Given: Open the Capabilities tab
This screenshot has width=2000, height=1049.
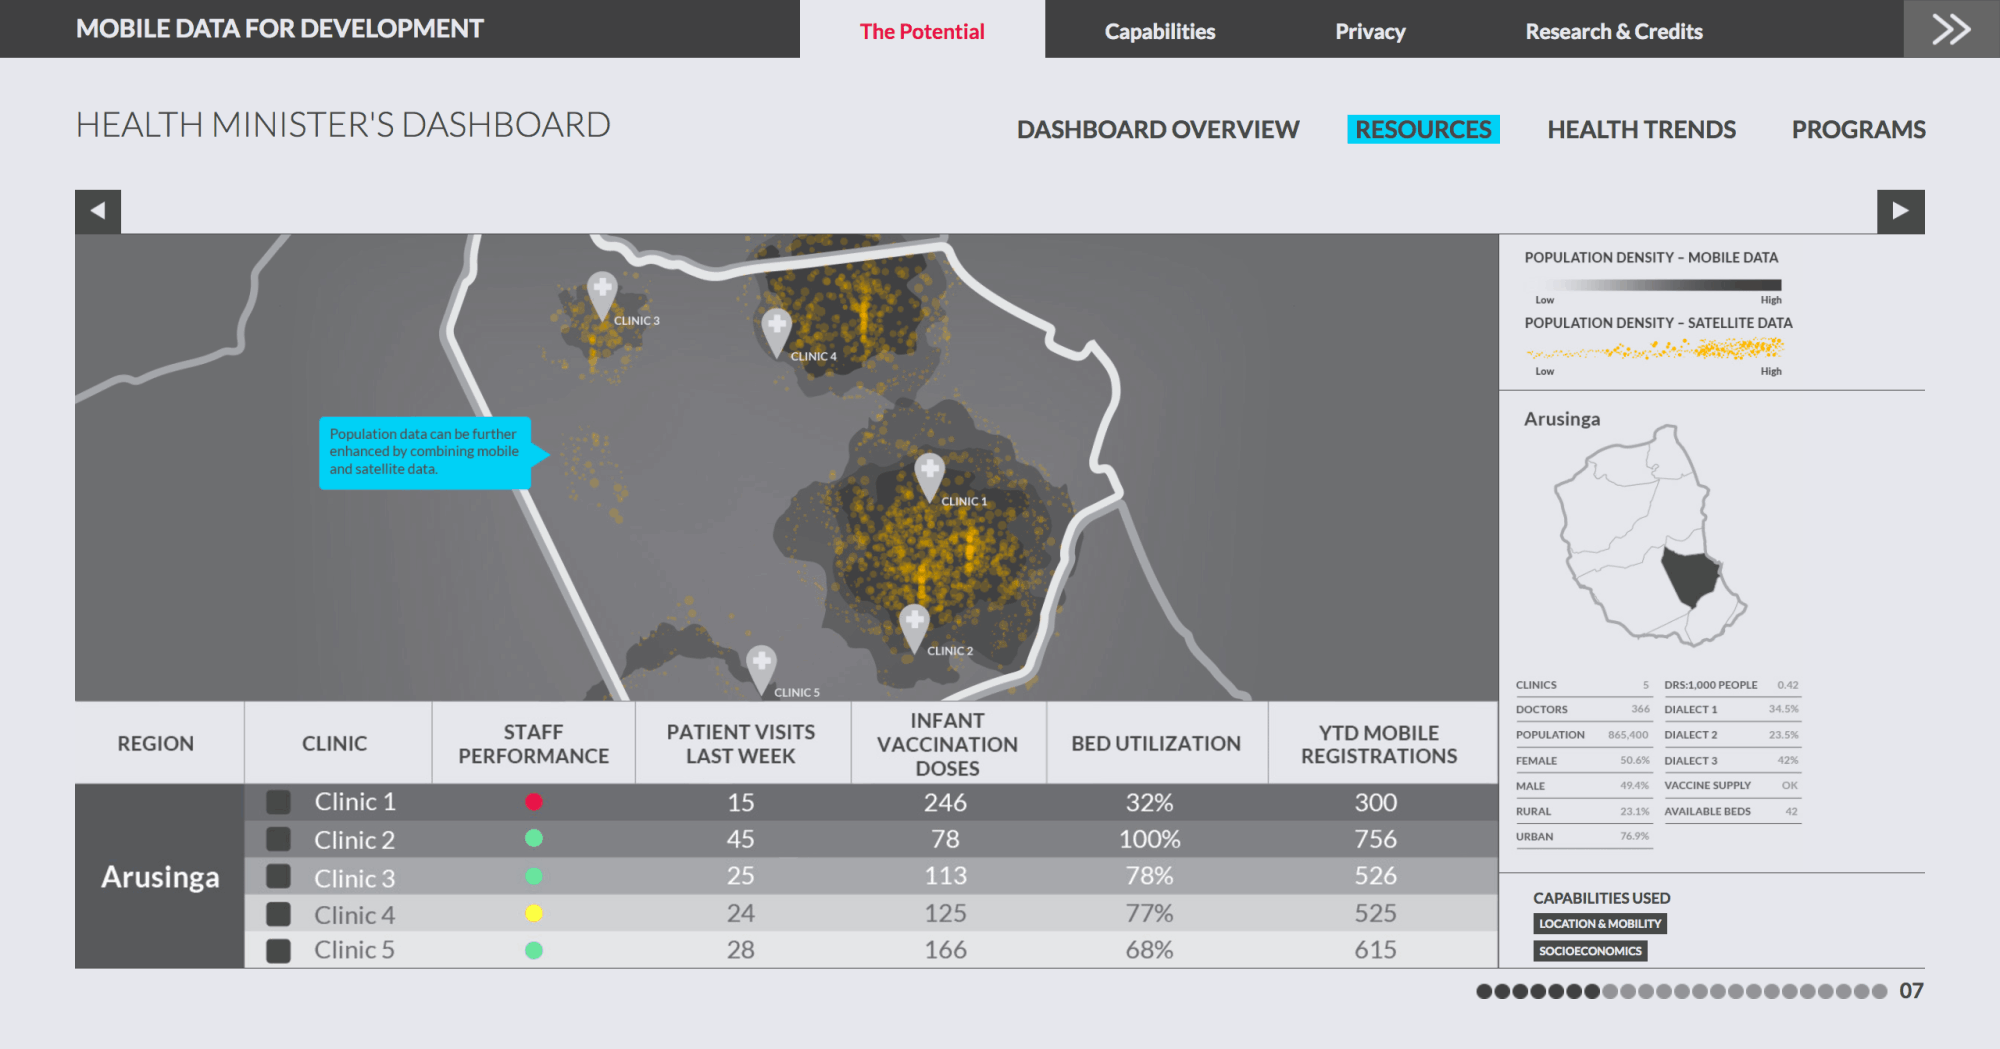Looking at the screenshot, I should [1159, 31].
